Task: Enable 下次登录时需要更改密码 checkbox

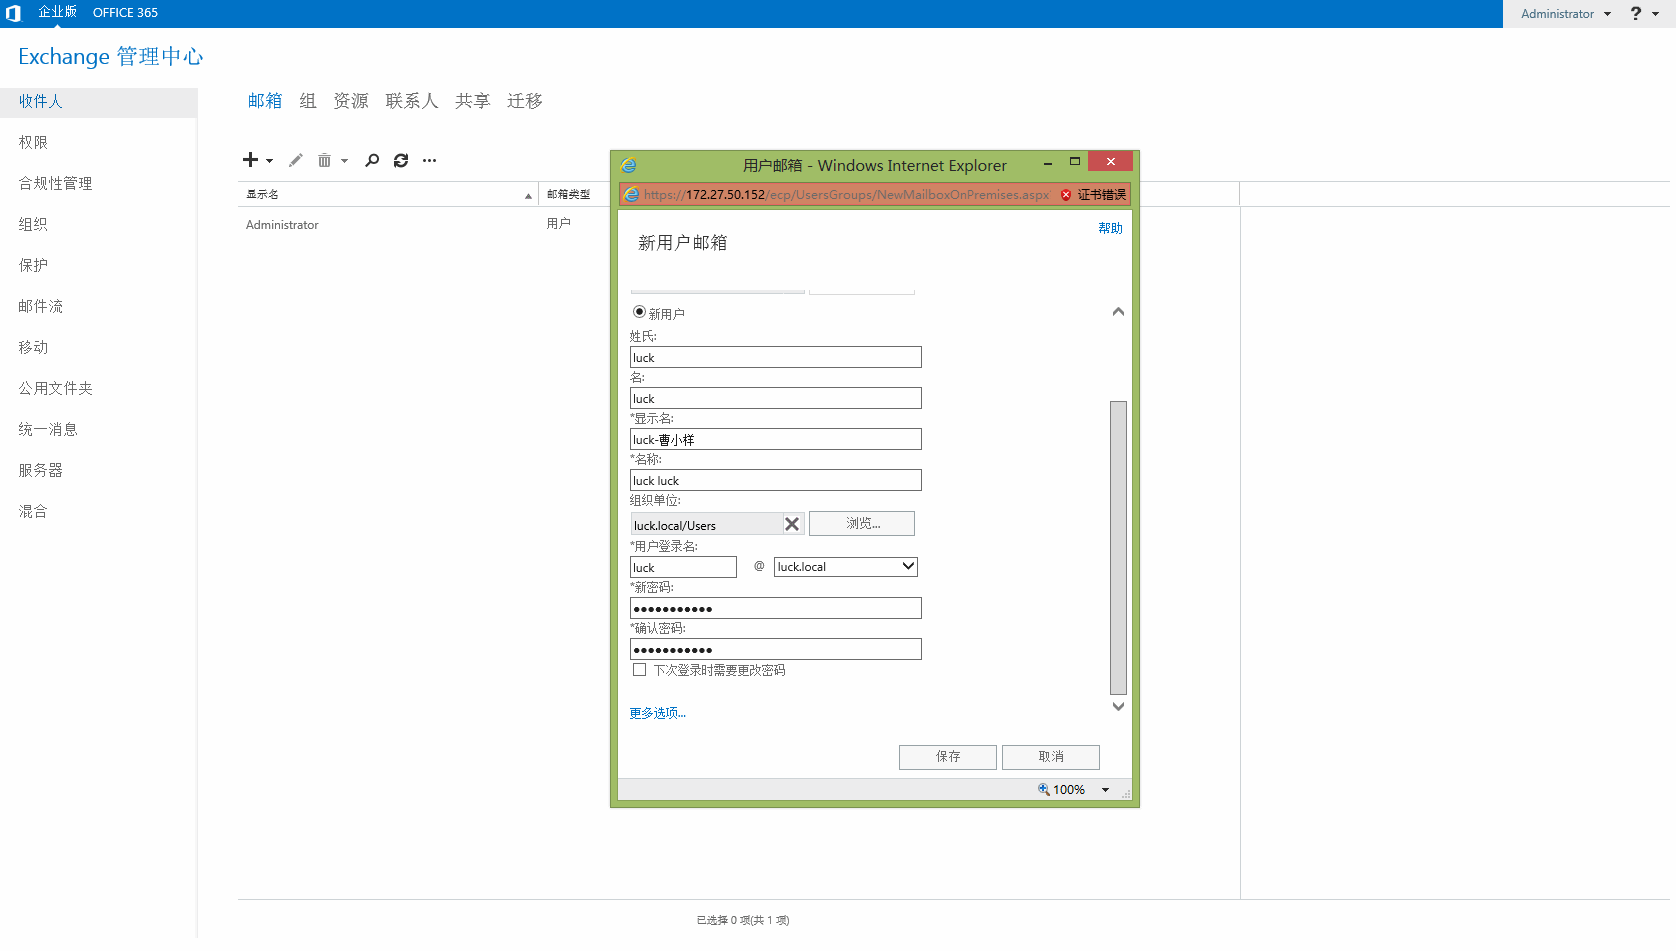Action: point(639,670)
